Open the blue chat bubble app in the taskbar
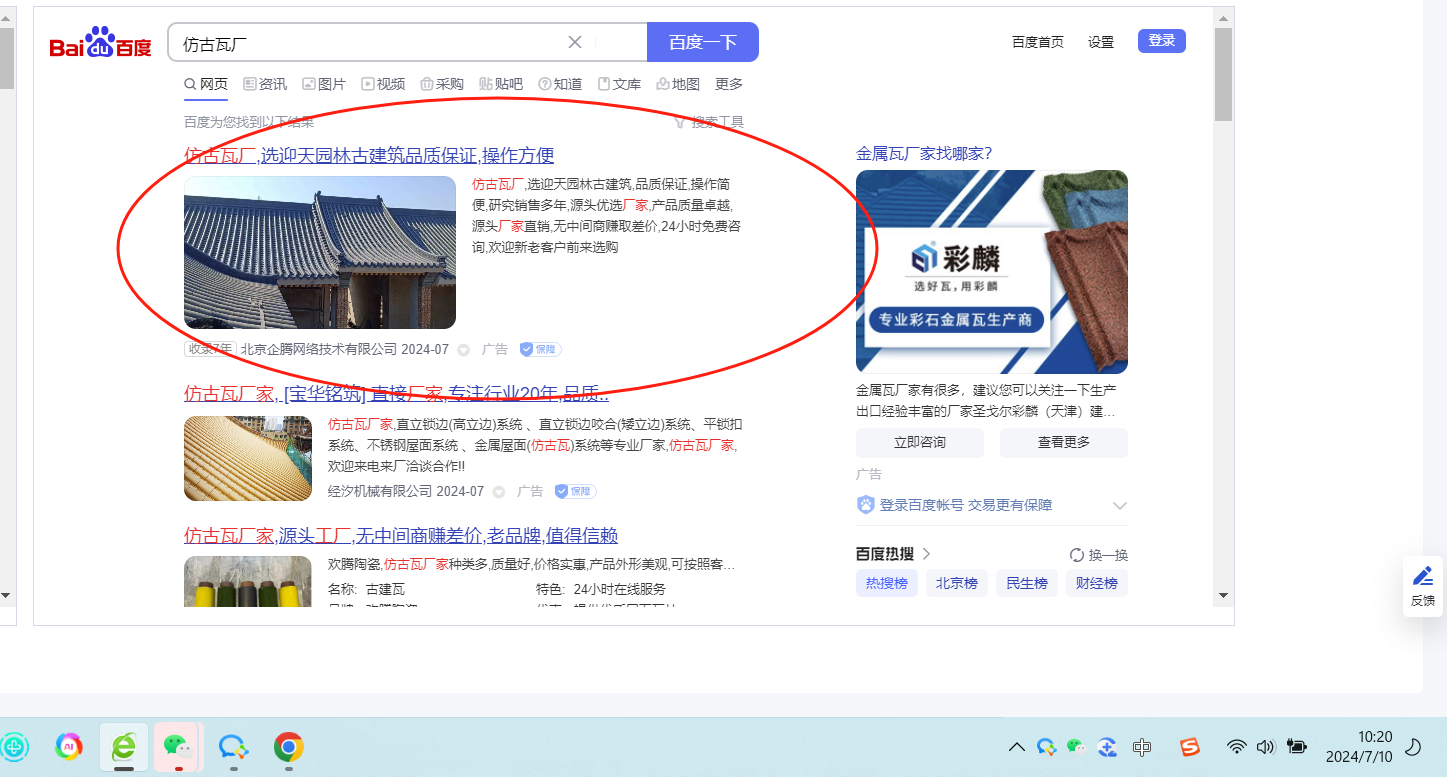The image size is (1447, 777). (x=234, y=746)
